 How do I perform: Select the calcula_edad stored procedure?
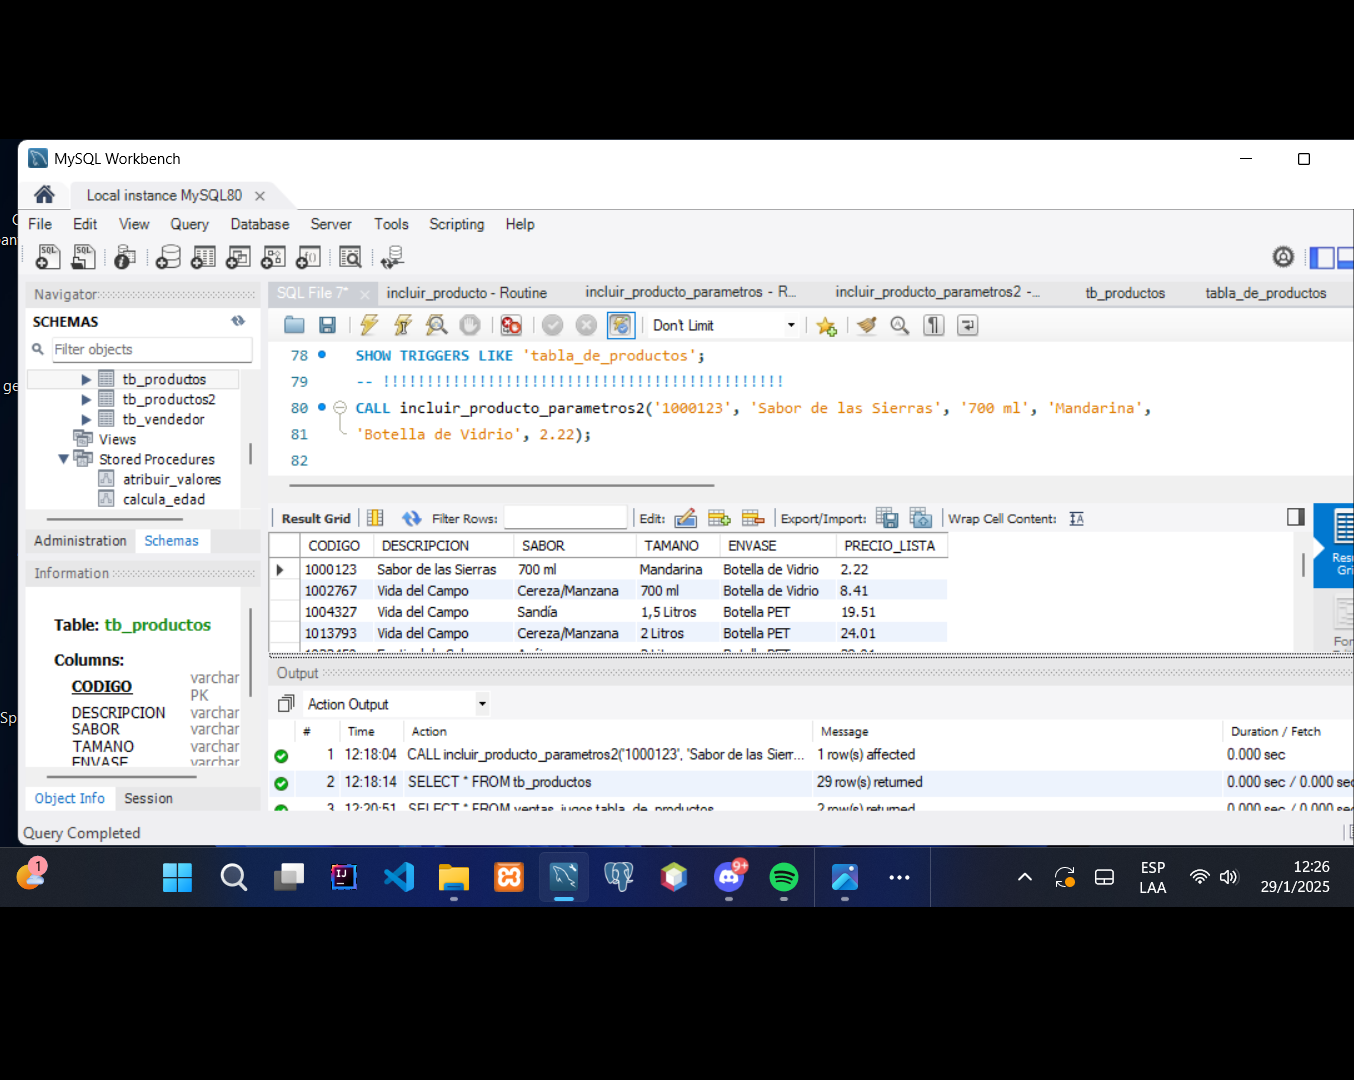point(163,499)
